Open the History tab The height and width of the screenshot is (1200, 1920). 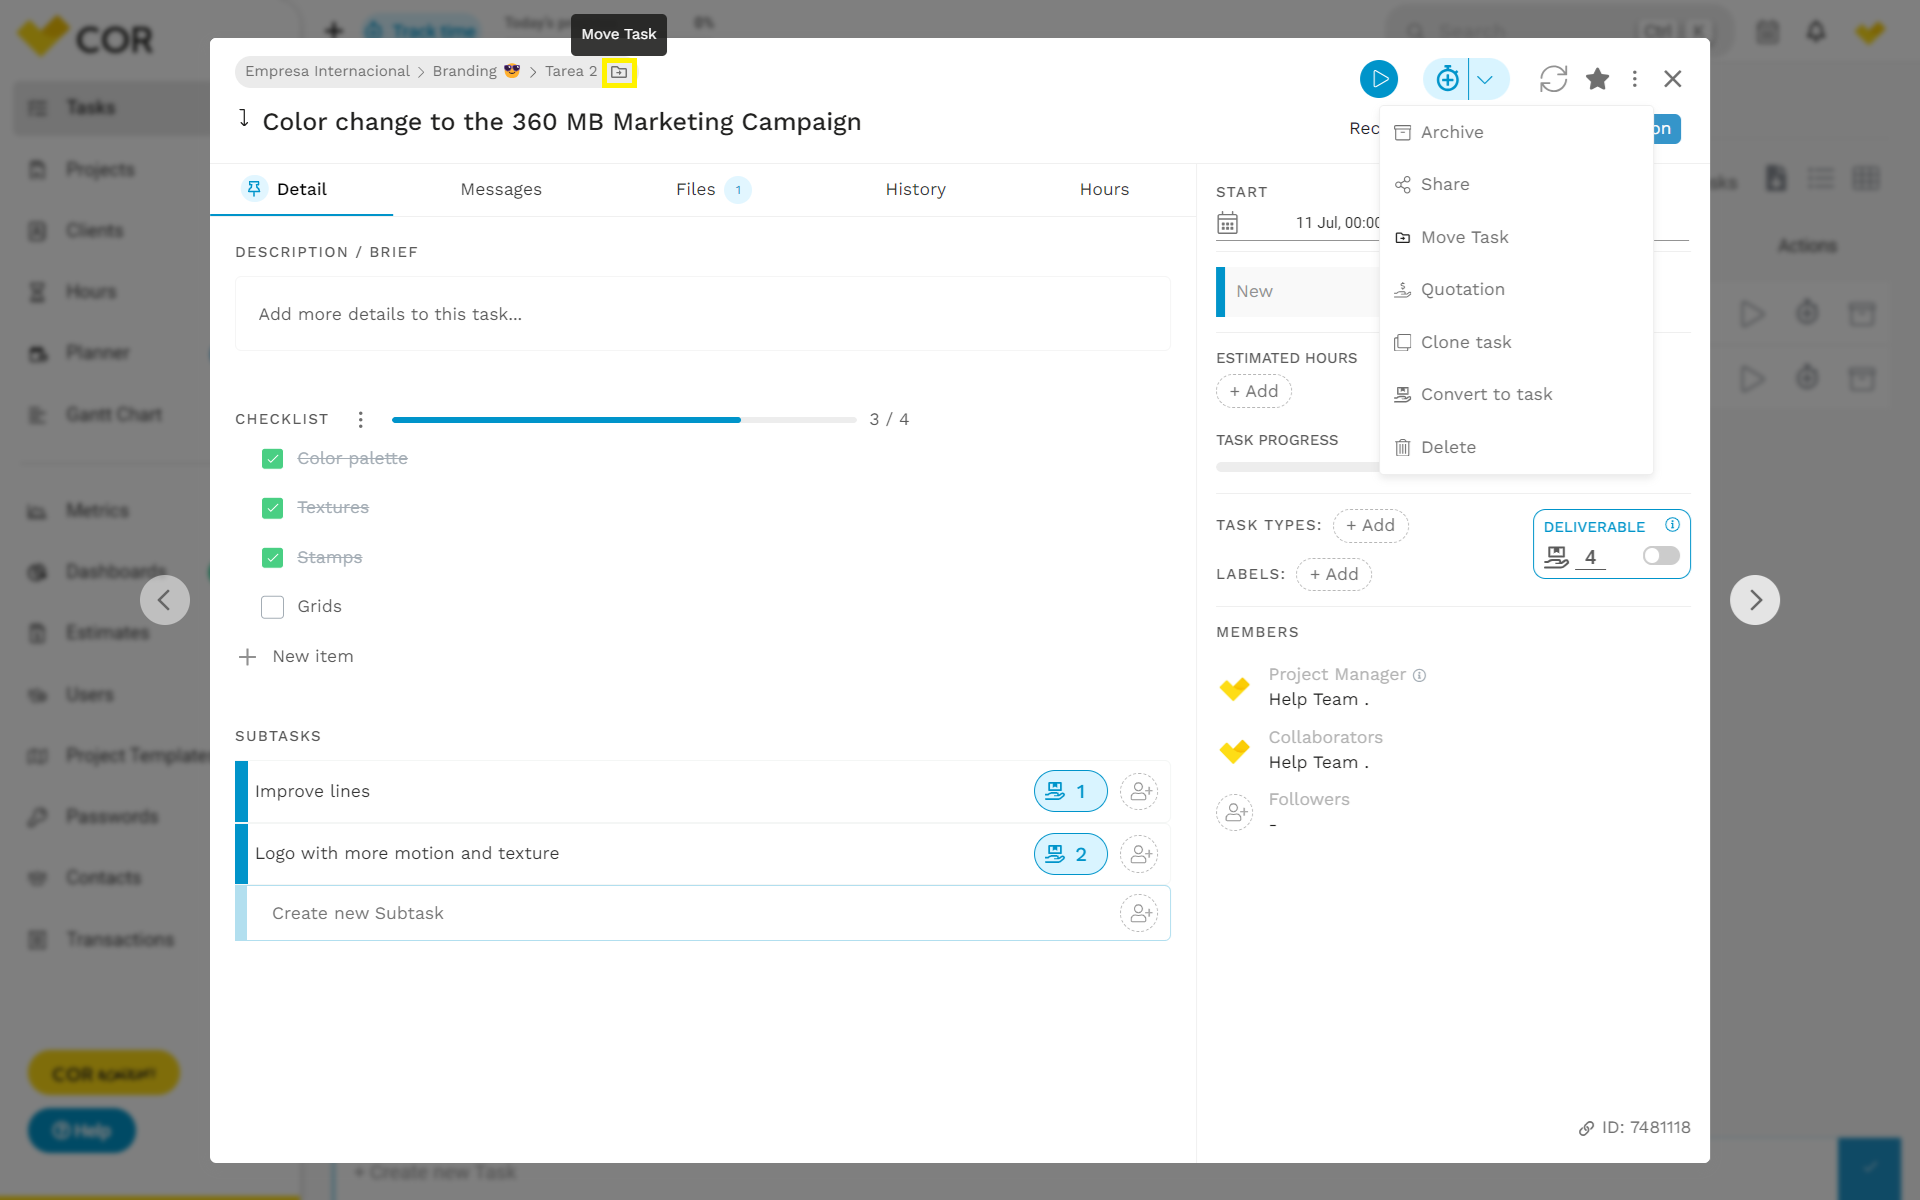point(915,189)
